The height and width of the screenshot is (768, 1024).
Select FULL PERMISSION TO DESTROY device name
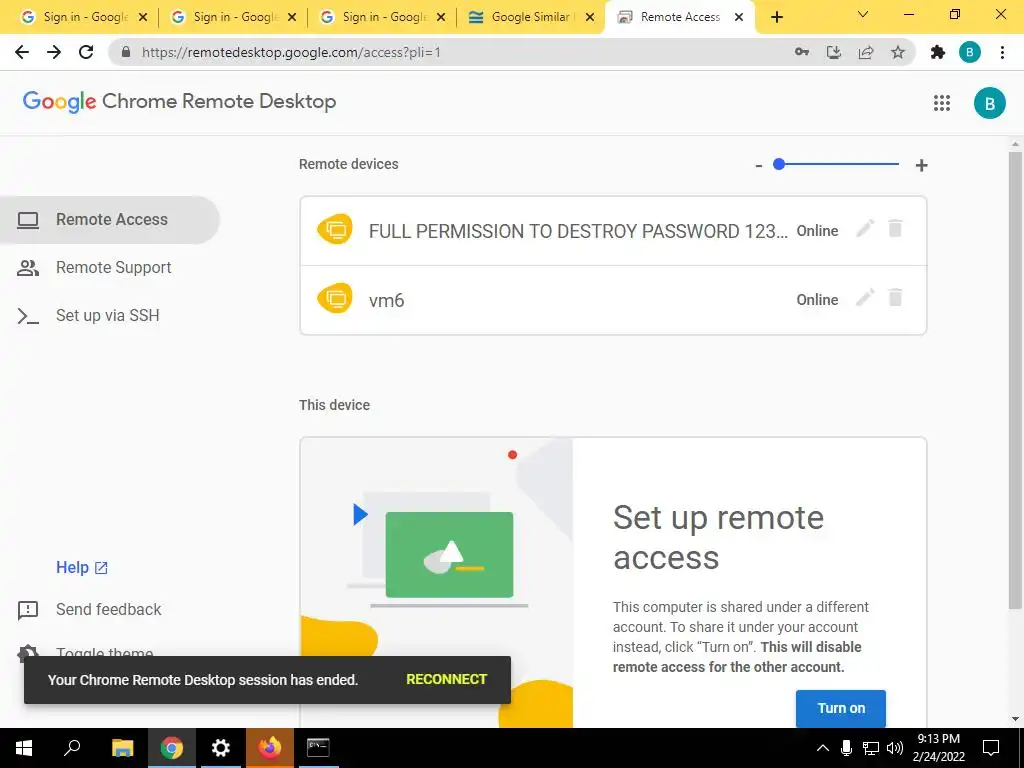point(579,231)
